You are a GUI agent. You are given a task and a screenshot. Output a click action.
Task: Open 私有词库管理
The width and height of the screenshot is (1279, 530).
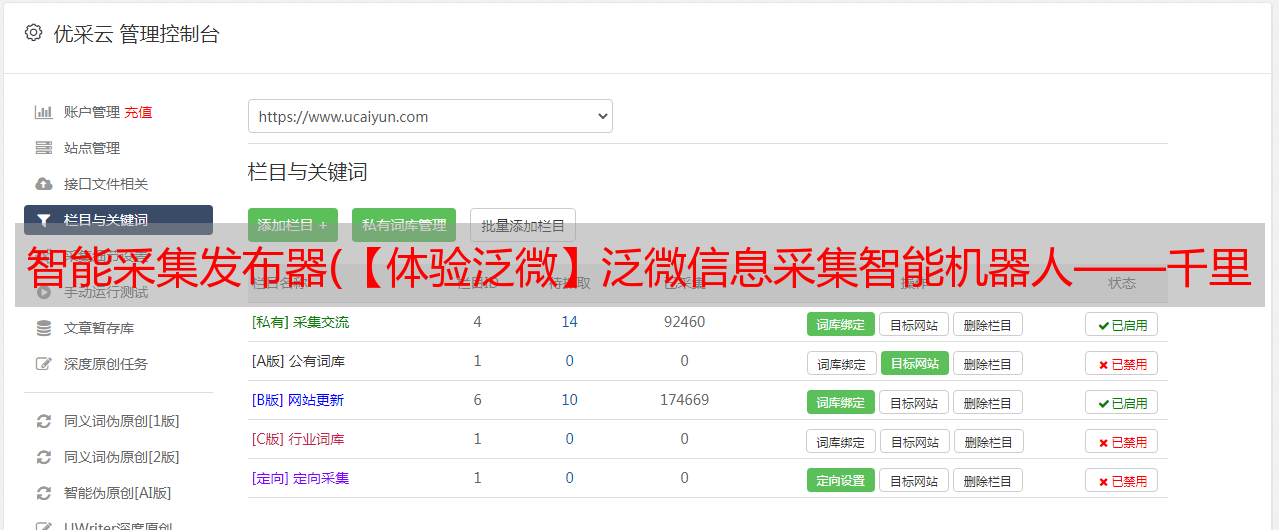pos(404,225)
